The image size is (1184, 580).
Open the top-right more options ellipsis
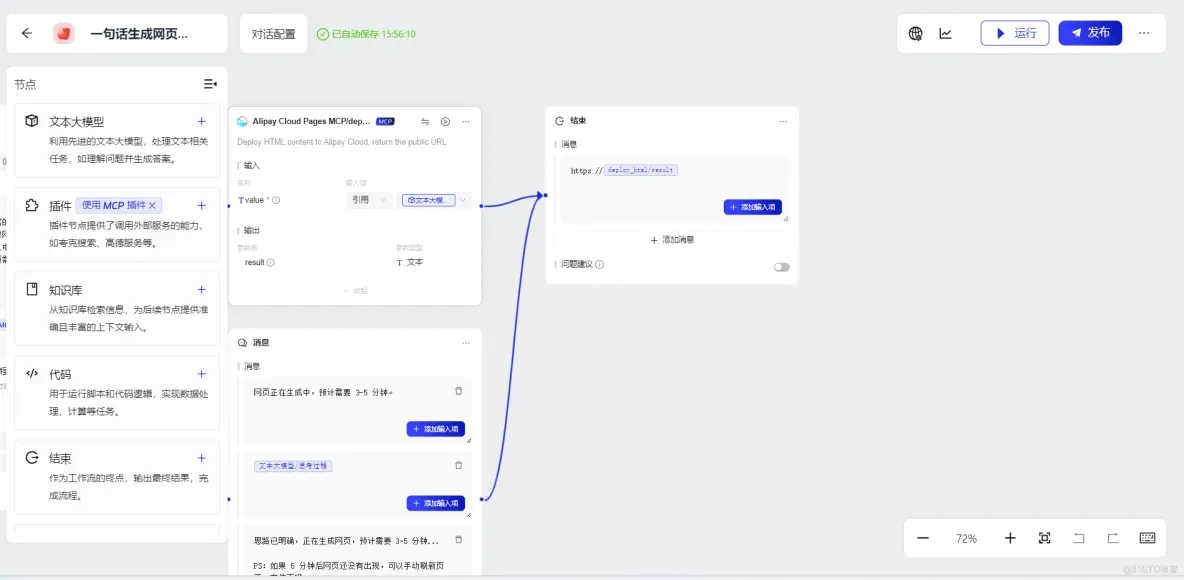pos(1144,33)
